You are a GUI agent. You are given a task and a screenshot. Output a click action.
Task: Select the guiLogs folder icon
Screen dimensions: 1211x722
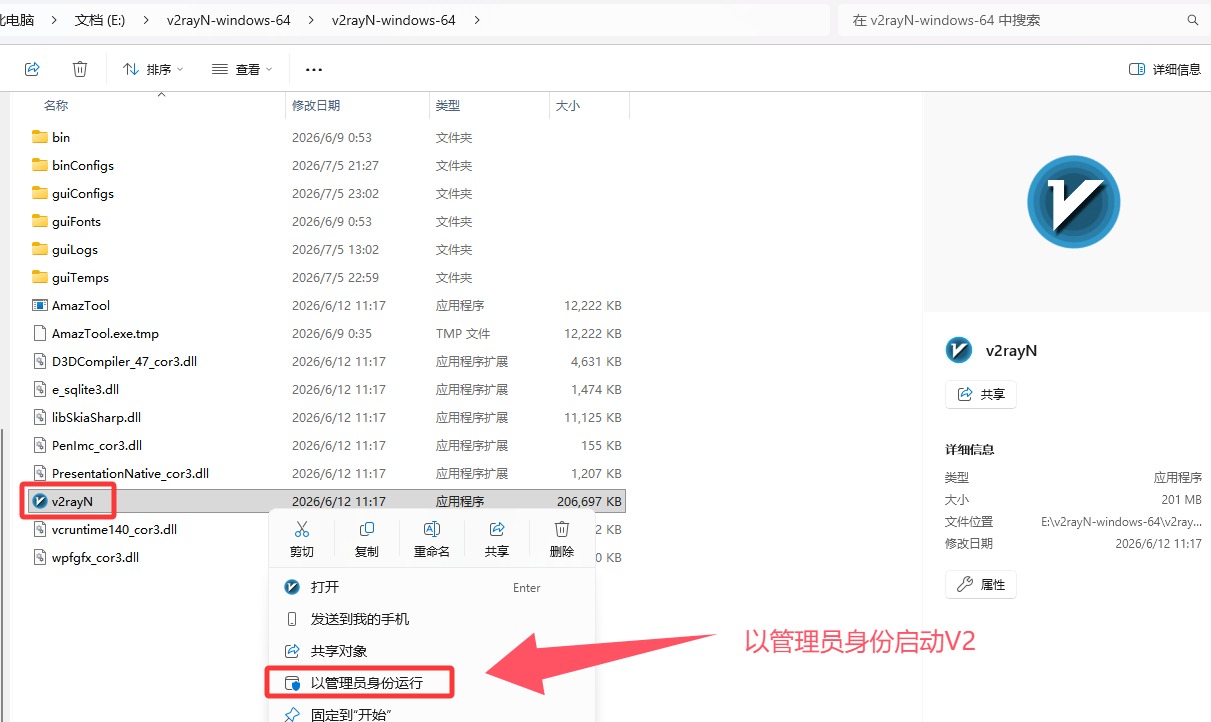pyautogui.click(x=40, y=249)
